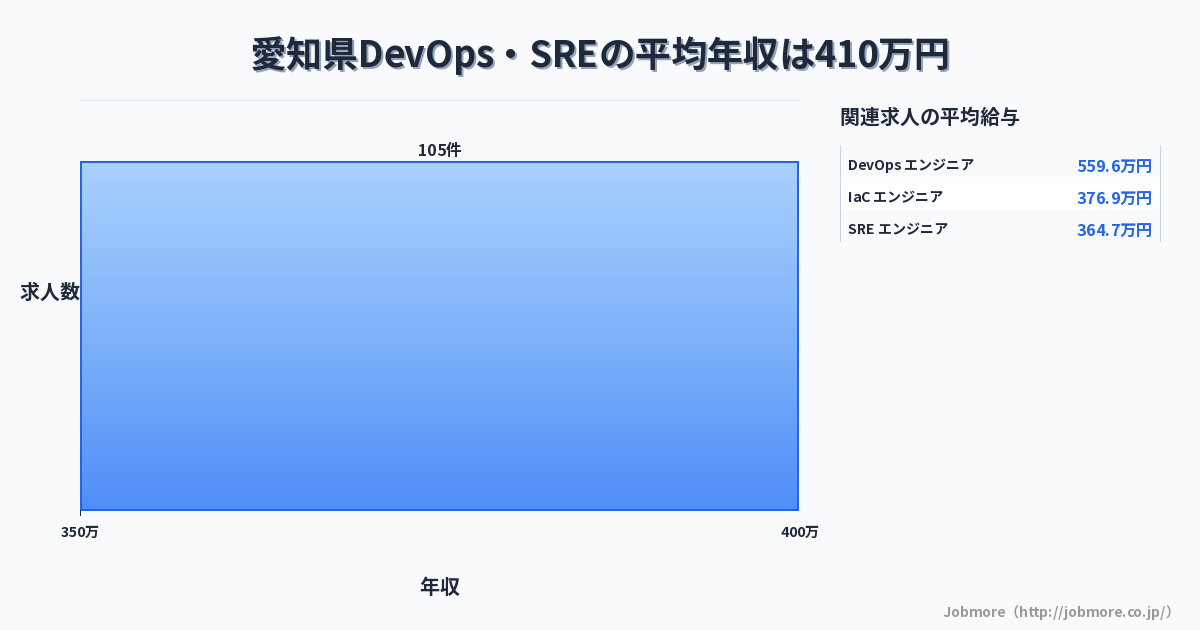1200x630 pixels.
Task: Select the 105件 bar value label
Action: (440, 150)
